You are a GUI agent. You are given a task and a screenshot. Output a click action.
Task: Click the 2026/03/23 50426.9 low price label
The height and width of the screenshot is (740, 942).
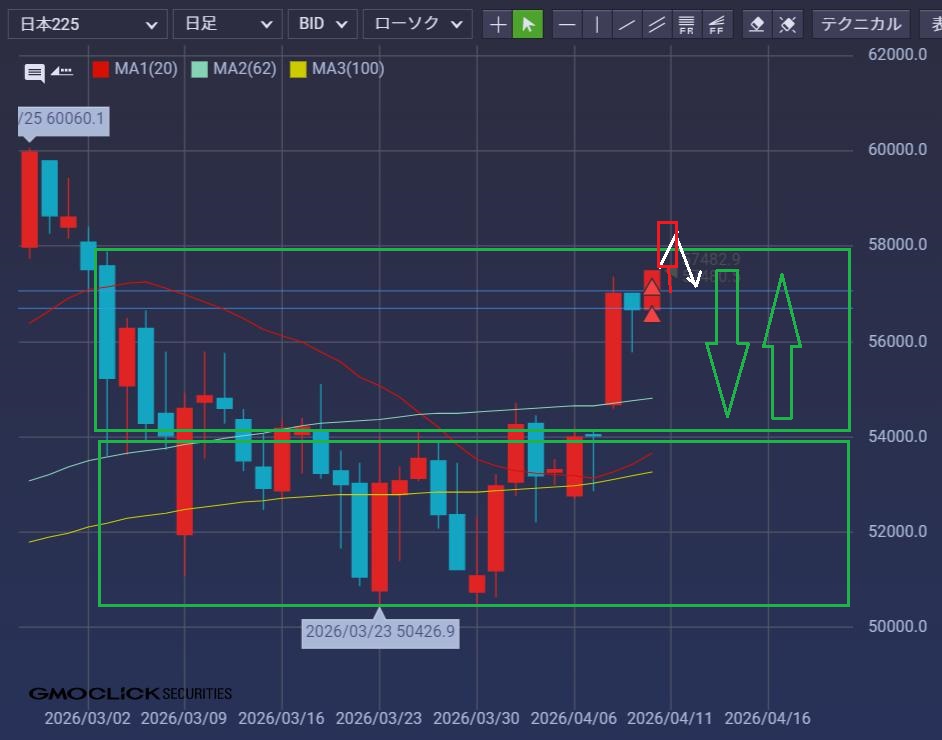coord(379,632)
